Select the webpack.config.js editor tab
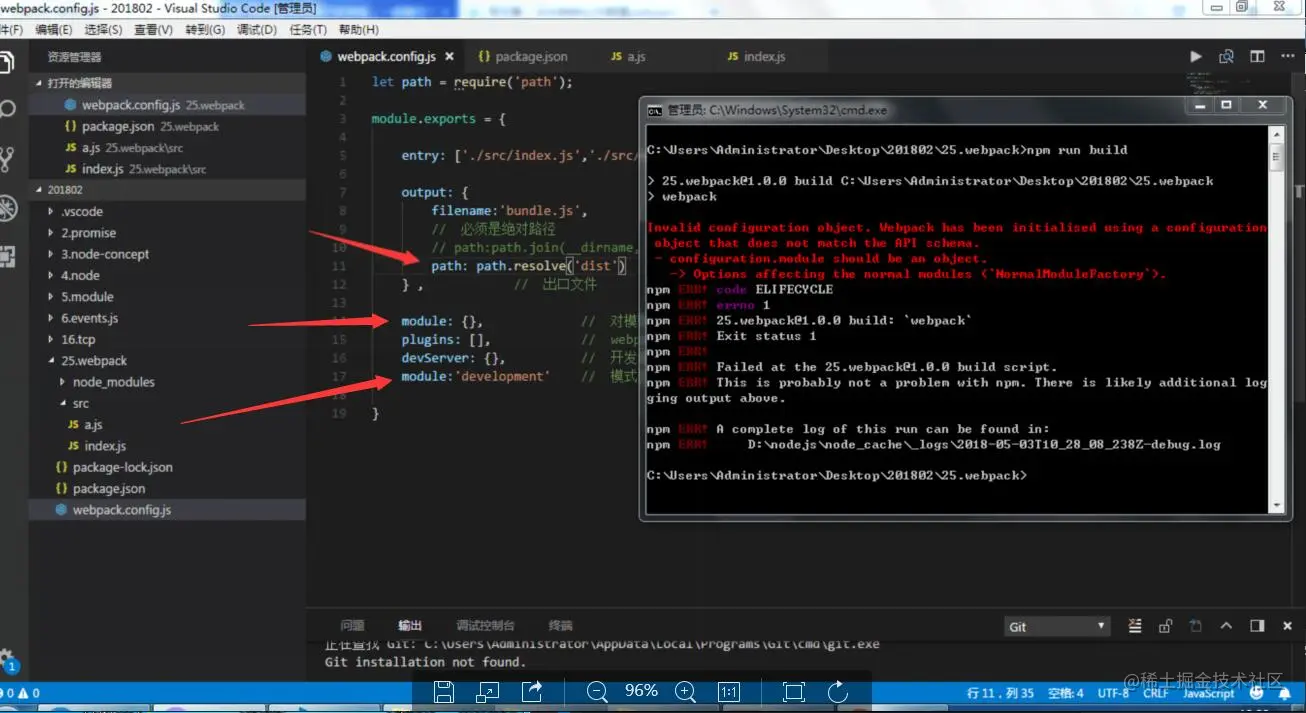 click(385, 57)
